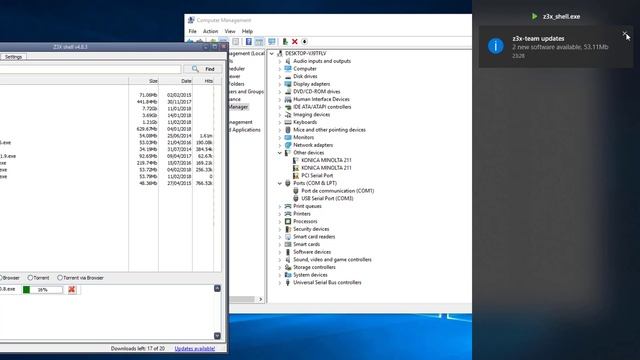640x360 pixels.
Task: Open the Action menu
Action: tap(211, 31)
